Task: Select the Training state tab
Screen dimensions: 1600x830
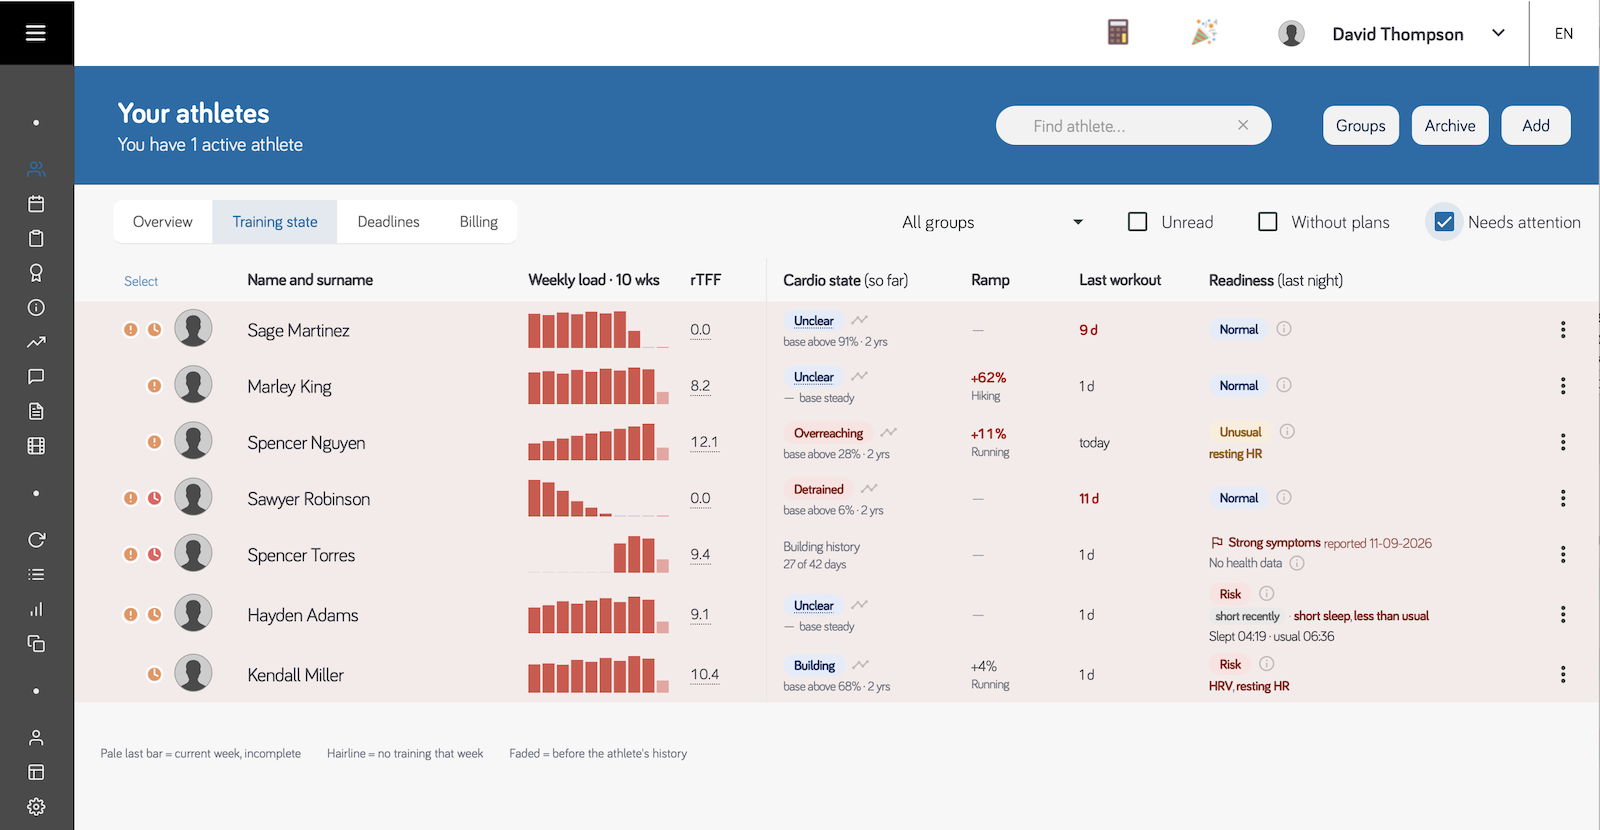Action: [275, 222]
